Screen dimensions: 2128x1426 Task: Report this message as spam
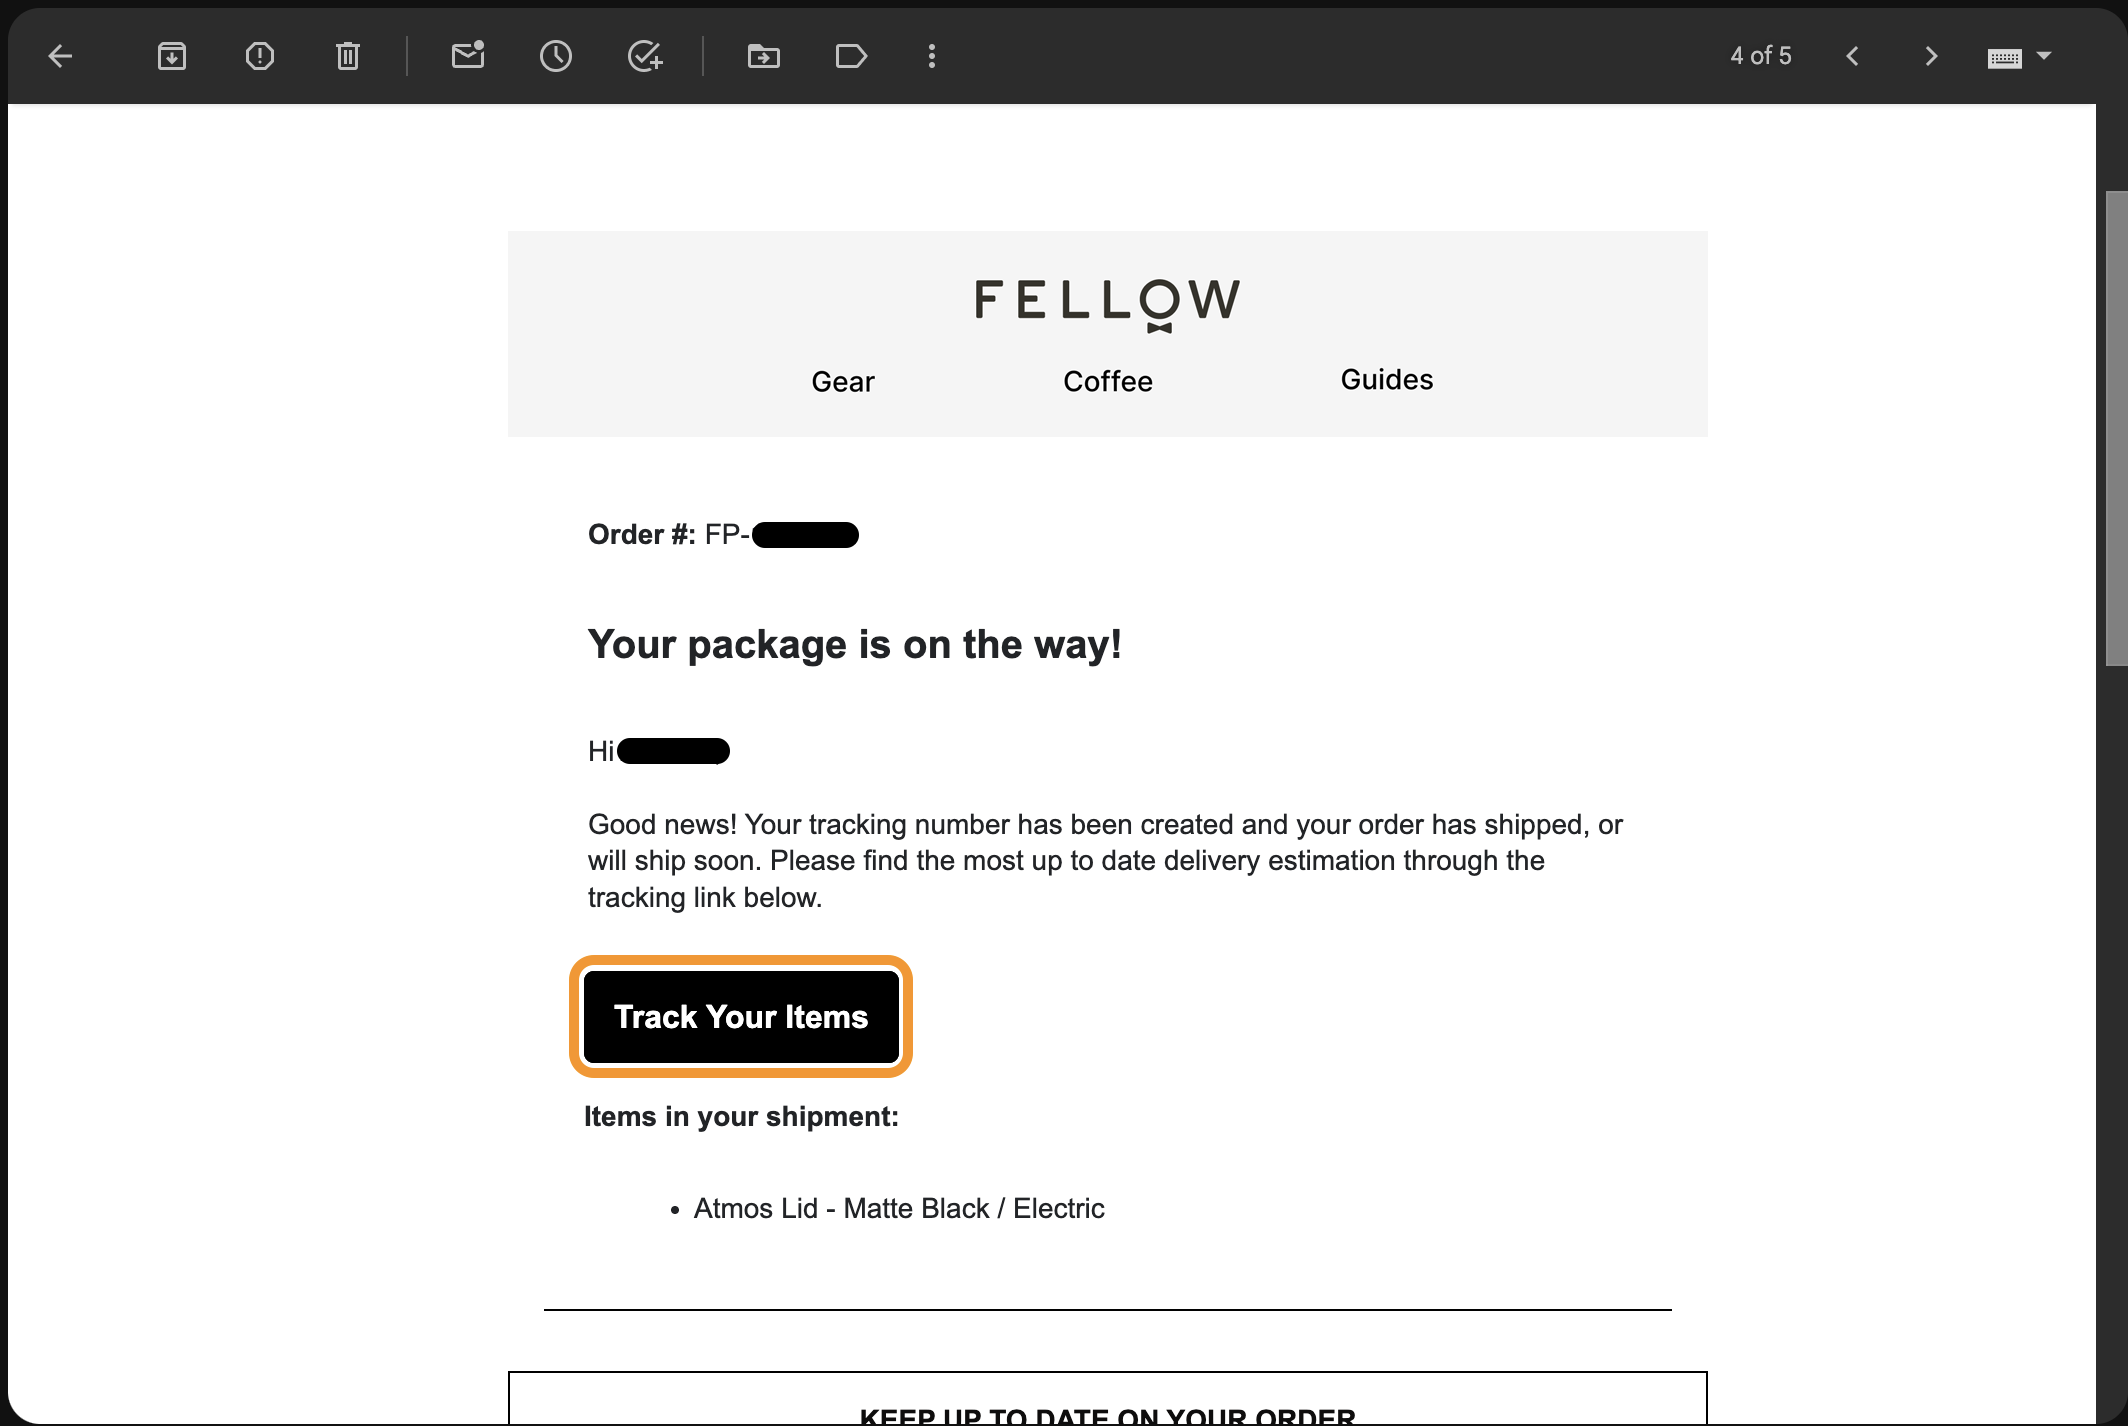click(260, 56)
